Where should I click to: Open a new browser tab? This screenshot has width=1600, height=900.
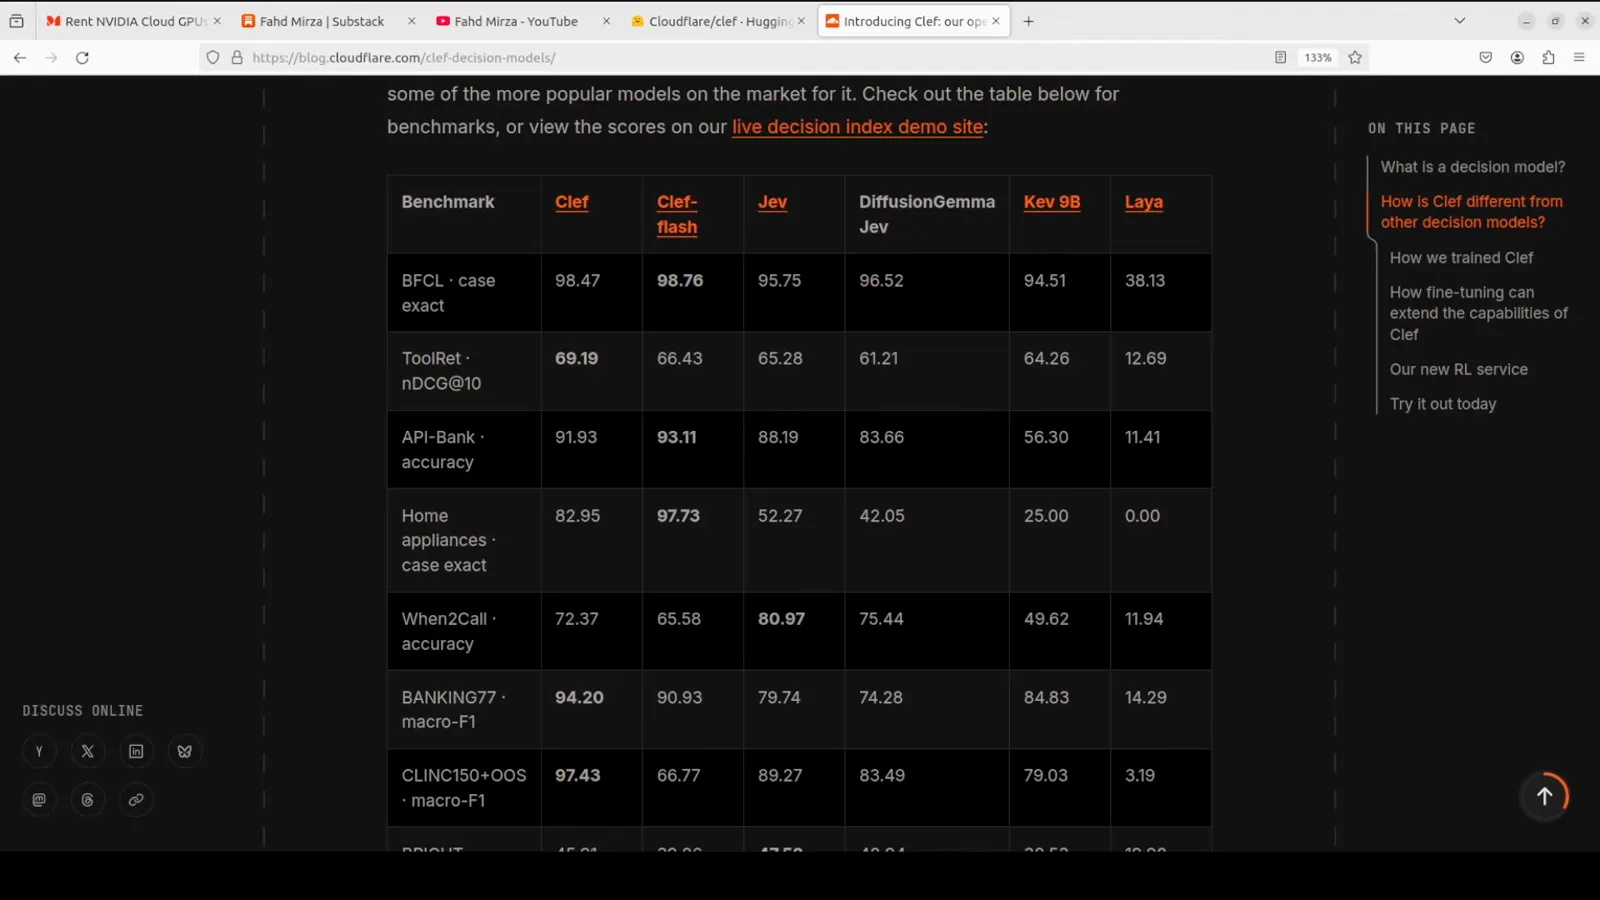coord(1028,21)
